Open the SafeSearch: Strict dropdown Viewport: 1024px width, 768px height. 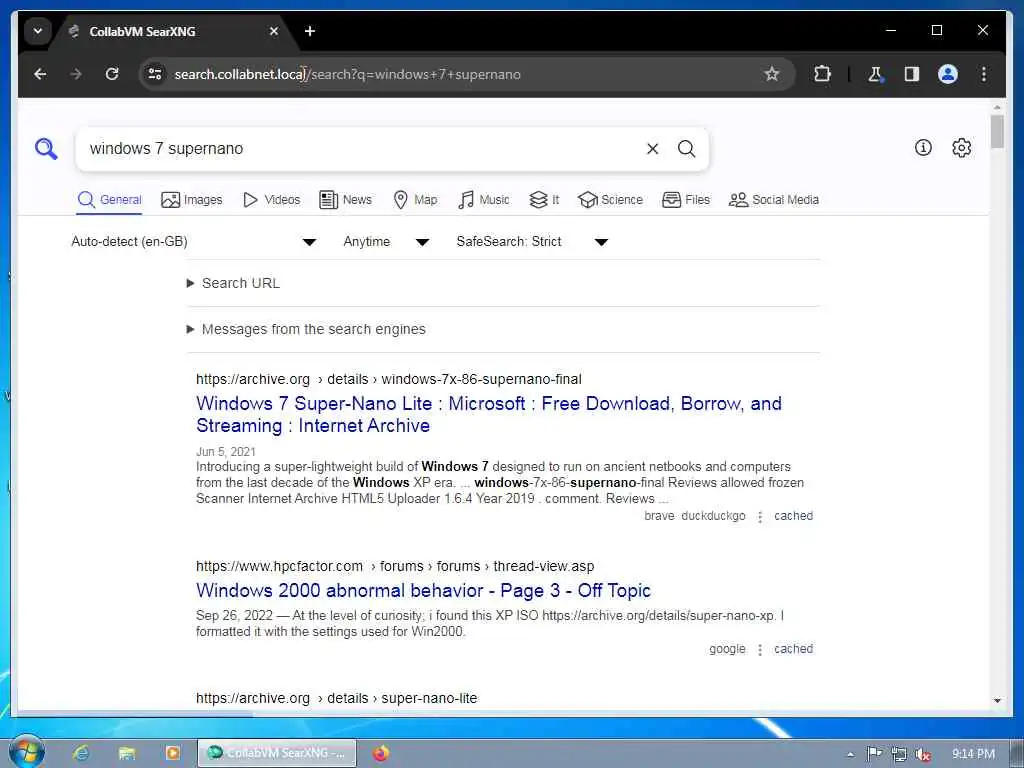(x=532, y=242)
